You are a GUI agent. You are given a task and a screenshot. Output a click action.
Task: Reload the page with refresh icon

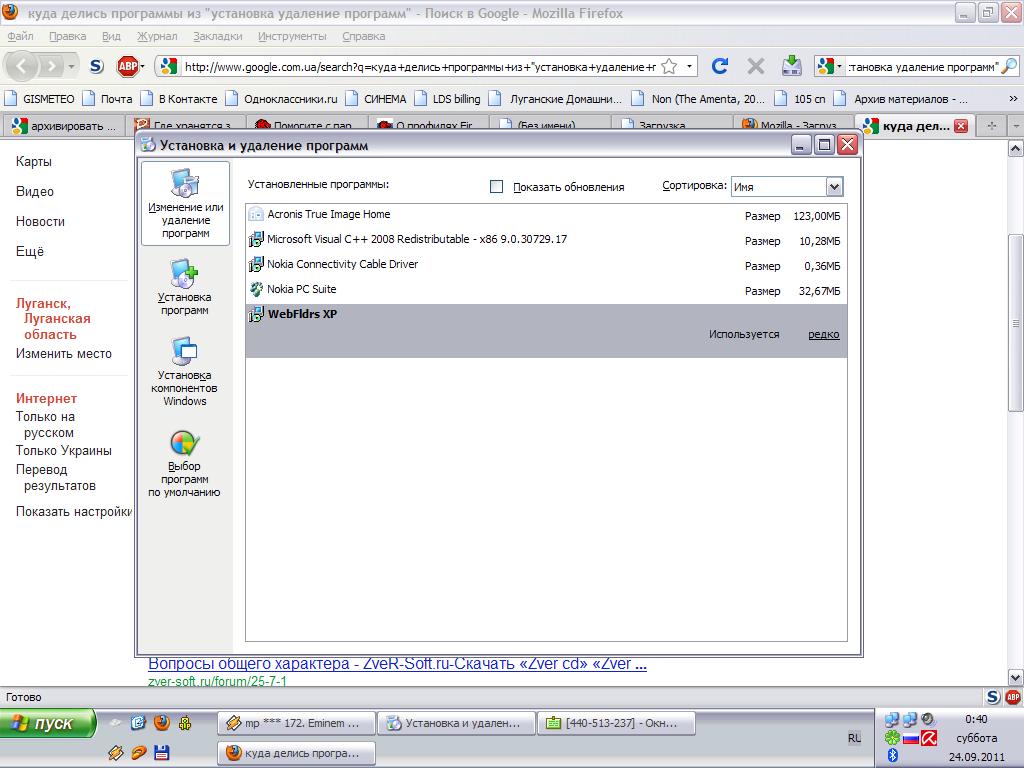719,66
